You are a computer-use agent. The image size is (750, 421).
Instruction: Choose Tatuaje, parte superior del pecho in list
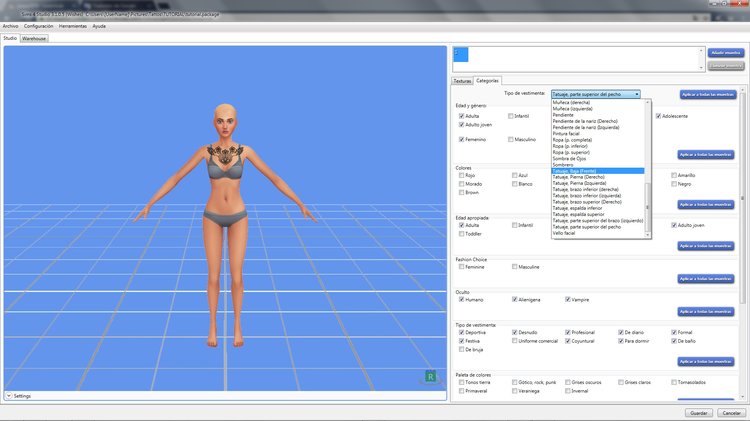586,227
